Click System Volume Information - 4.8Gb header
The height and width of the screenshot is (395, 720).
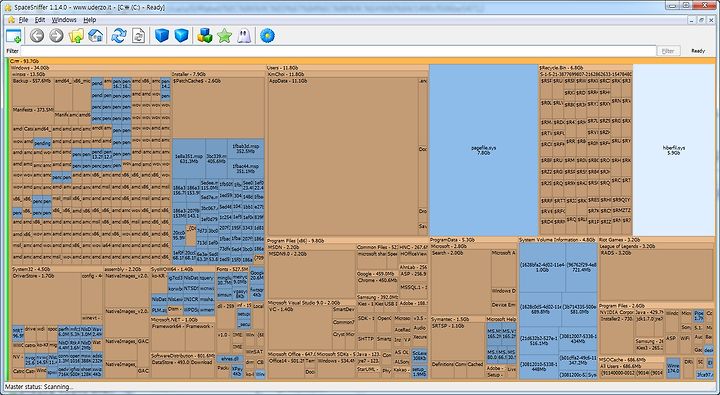click(x=558, y=241)
